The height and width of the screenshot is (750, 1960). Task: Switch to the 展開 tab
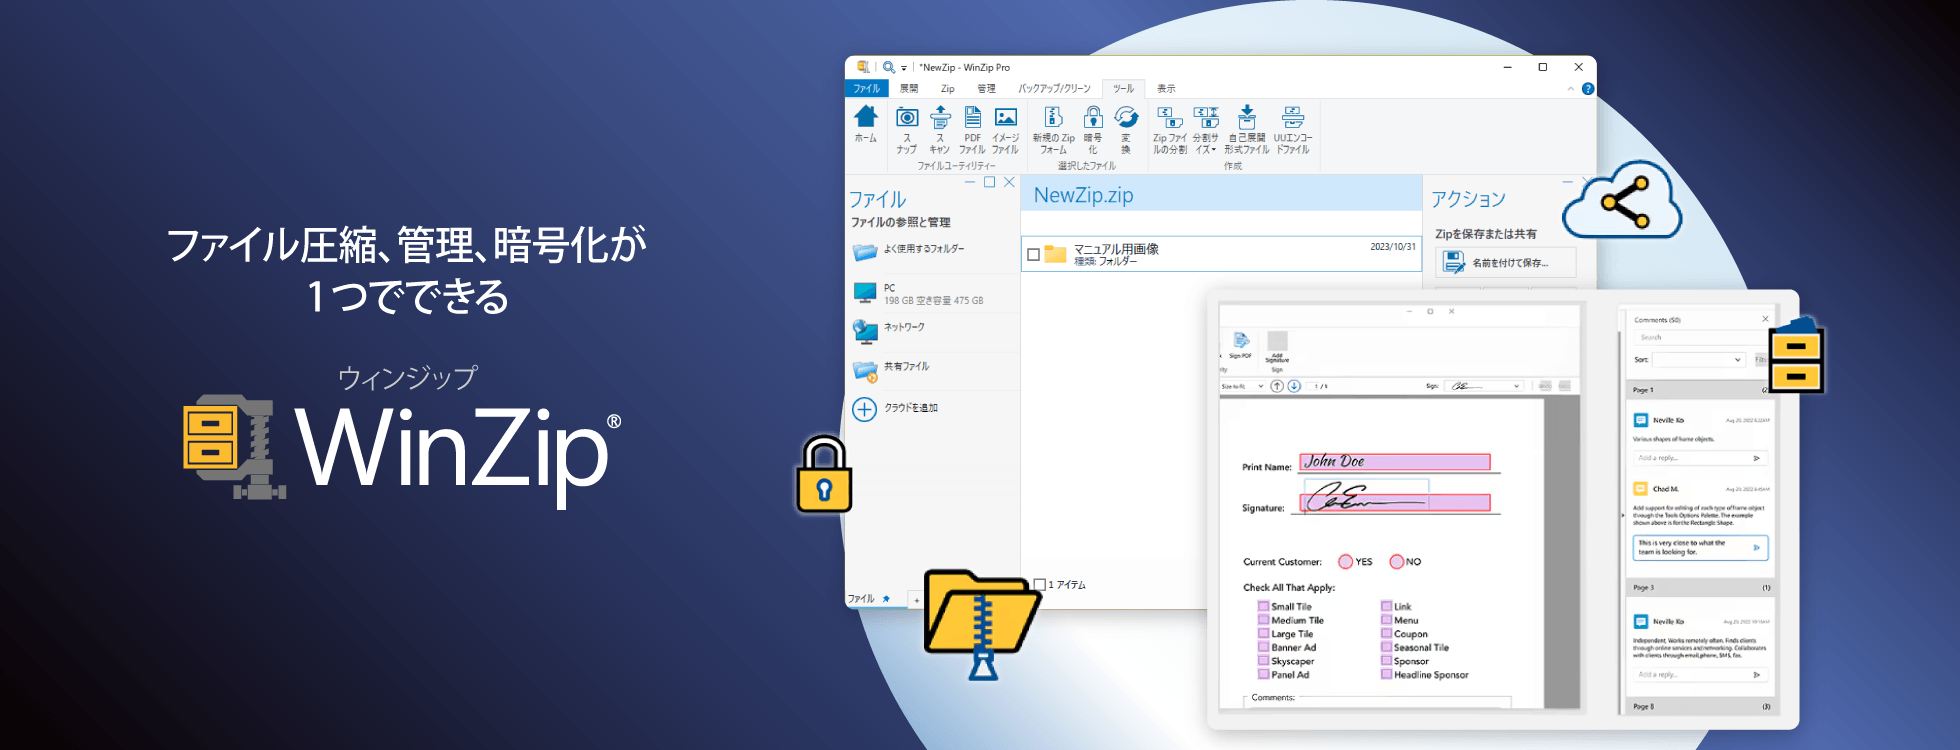[x=909, y=89]
